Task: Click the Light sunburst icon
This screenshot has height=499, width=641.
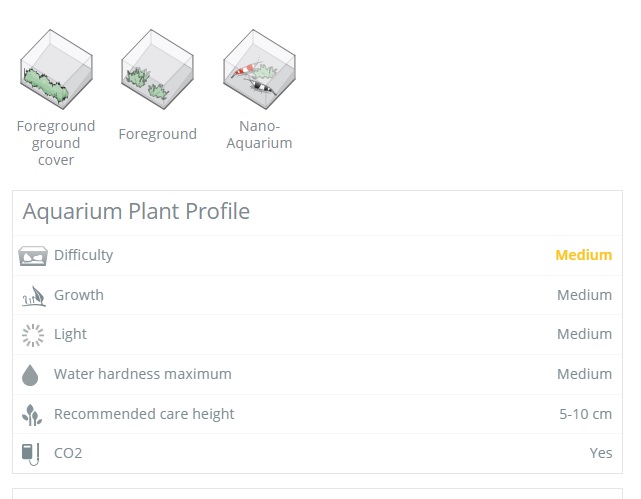Action: pos(33,335)
